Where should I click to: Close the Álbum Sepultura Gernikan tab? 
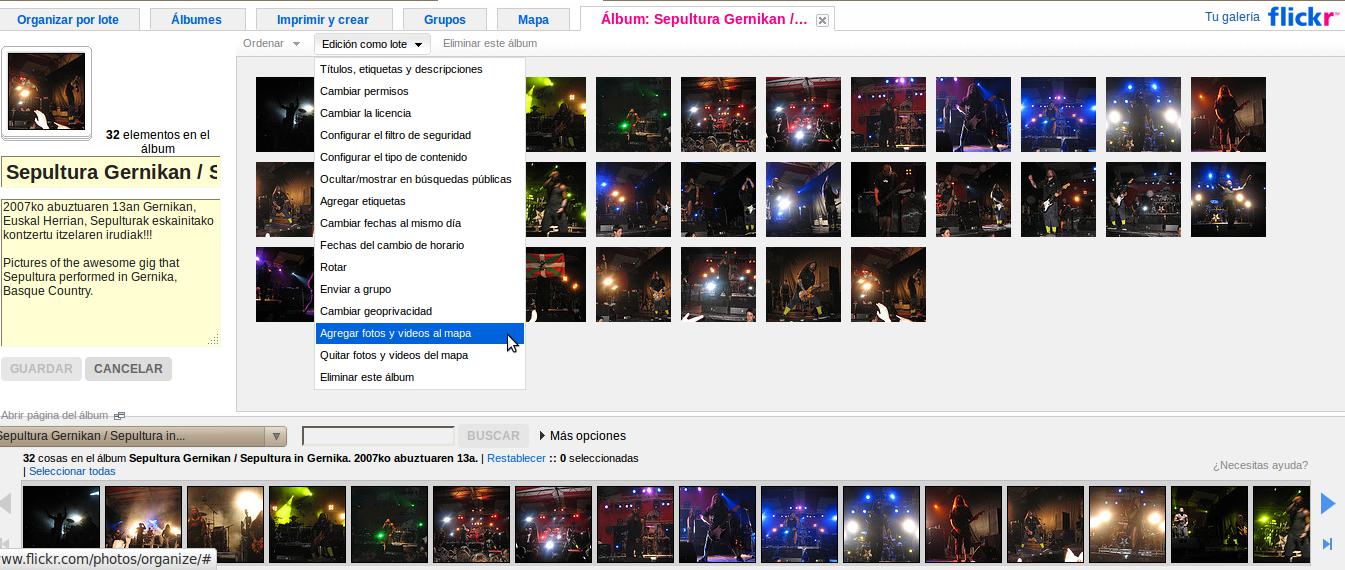pyautogui.click(x=822, y=20)
